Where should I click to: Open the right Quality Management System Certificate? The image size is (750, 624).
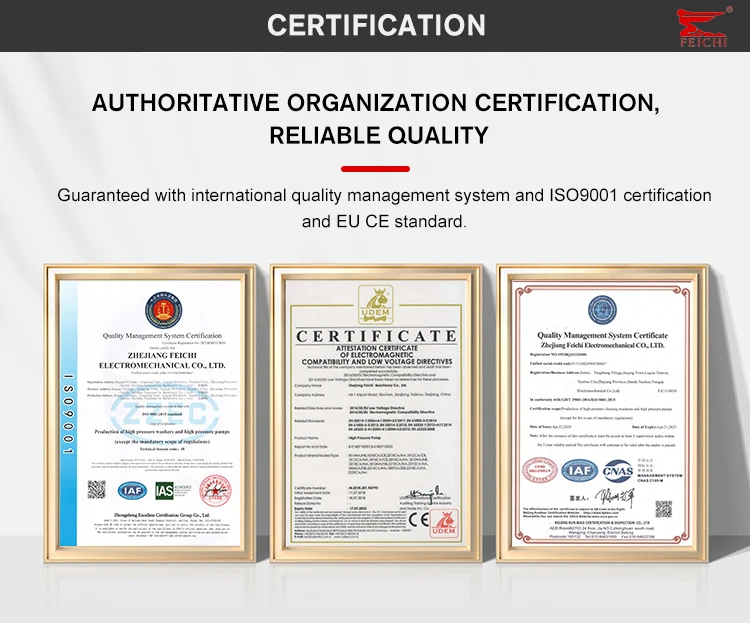click(602, 413)
